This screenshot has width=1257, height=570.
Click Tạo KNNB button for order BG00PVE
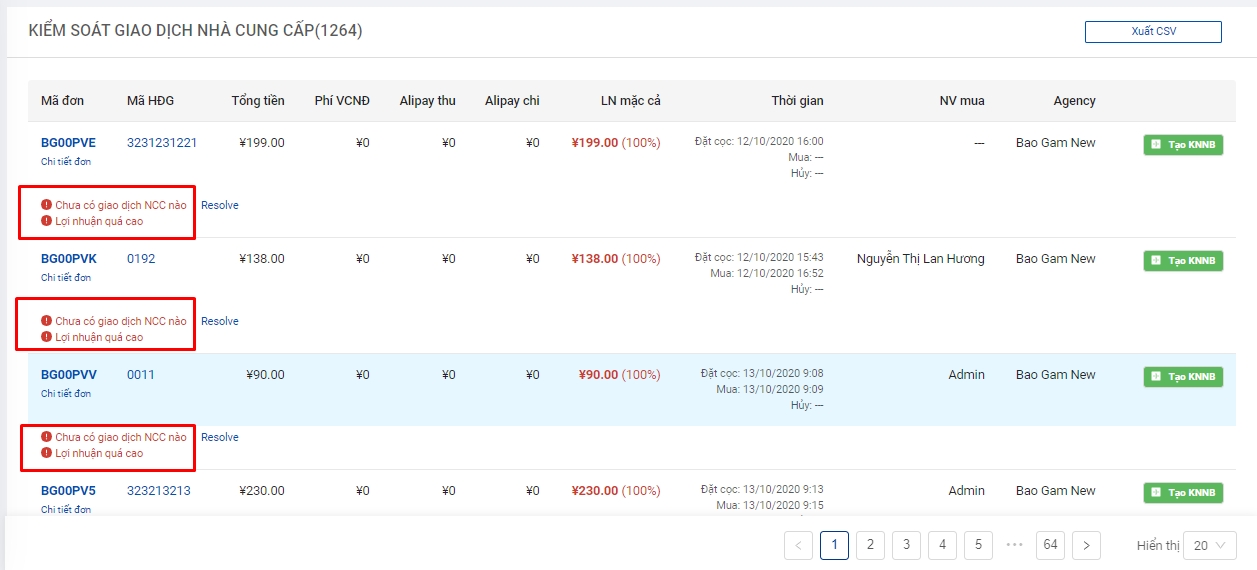coord(1183,145)
